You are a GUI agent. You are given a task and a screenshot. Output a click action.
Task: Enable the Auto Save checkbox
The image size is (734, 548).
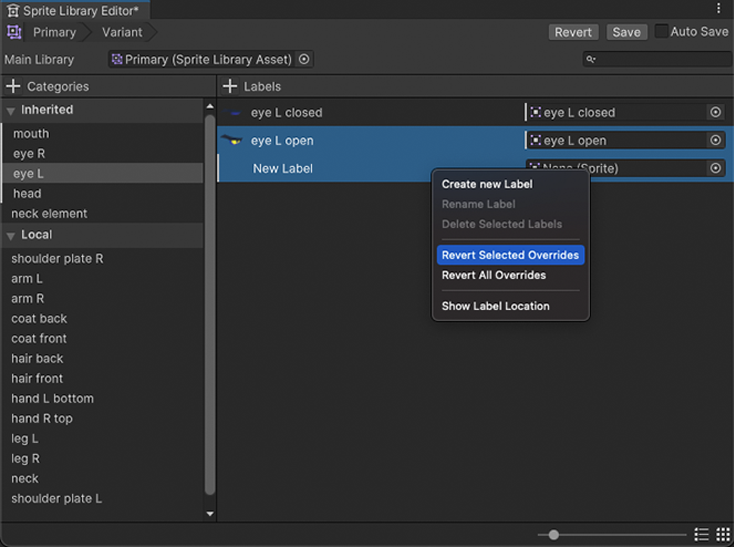pos(661,32)
